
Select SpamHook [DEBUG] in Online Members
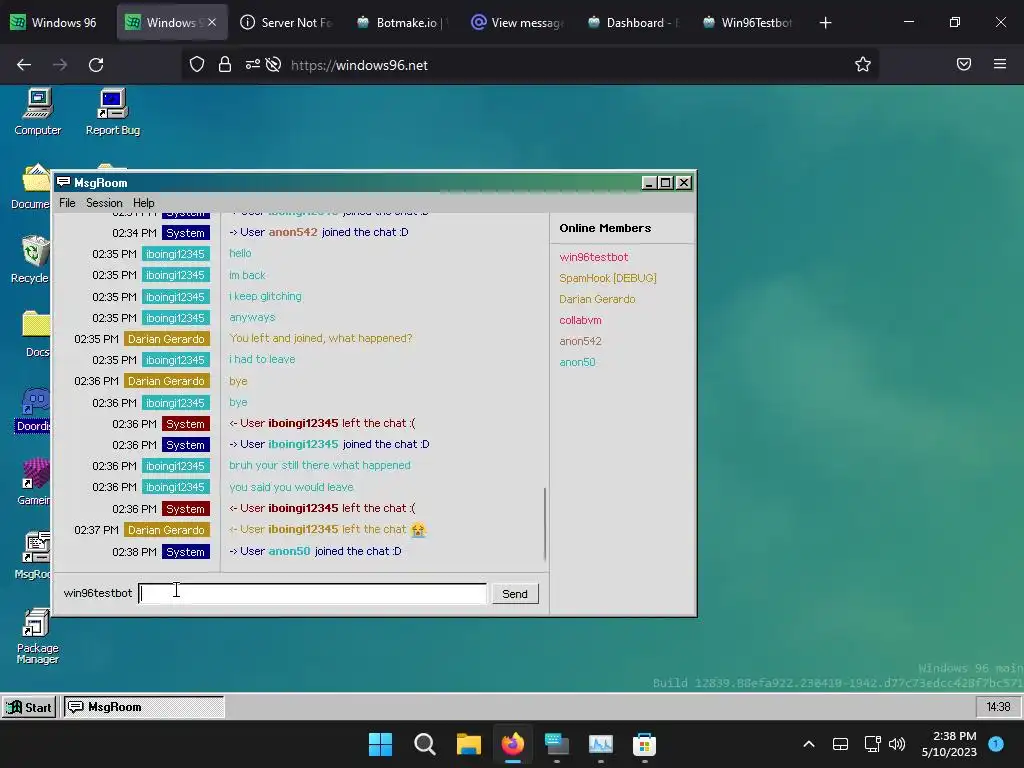(x=607, y=278)
